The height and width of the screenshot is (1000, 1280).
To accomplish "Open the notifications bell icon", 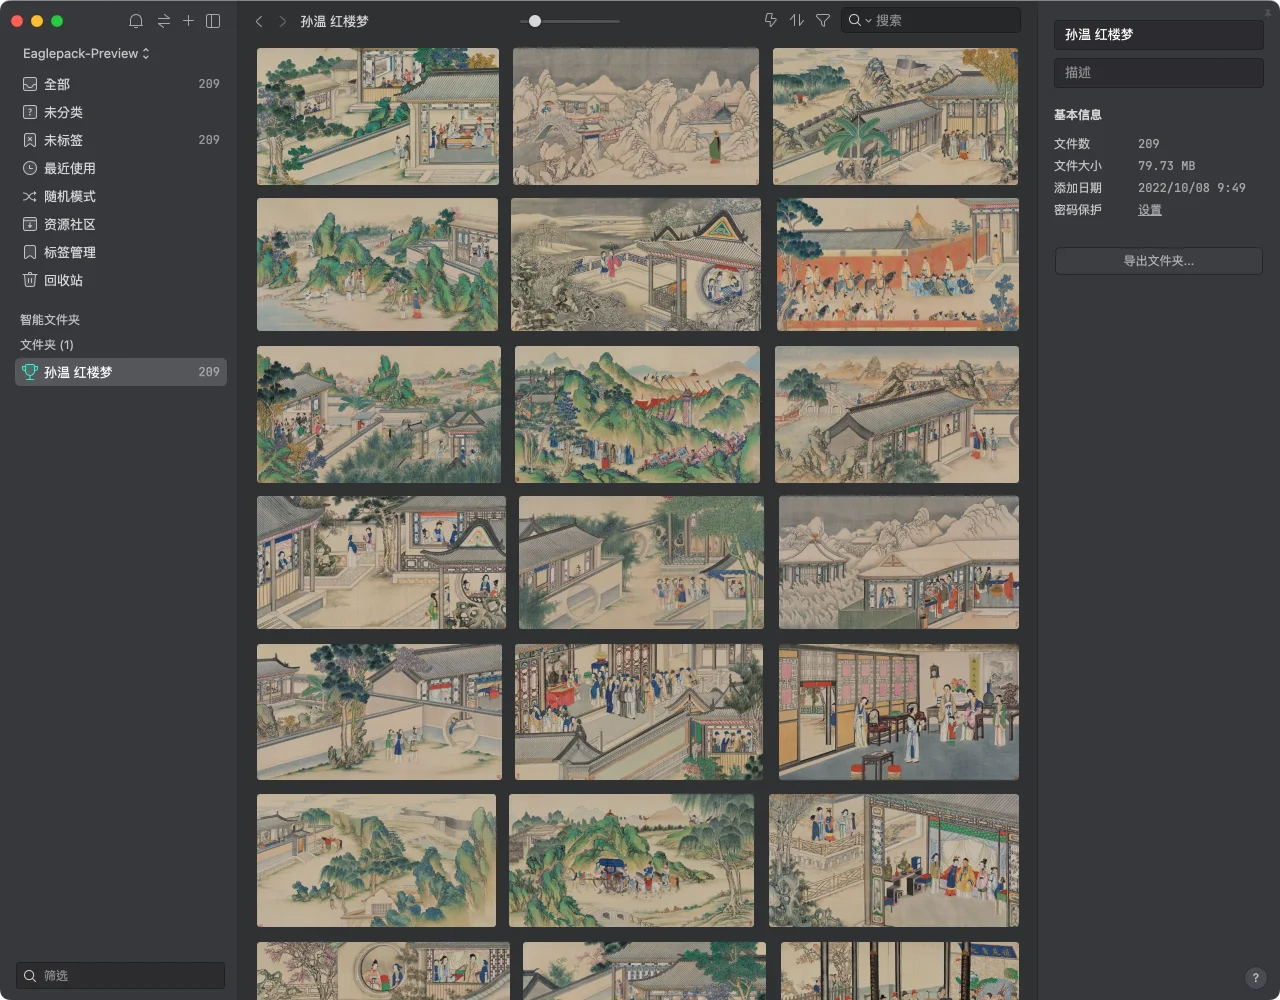I will [136, 21].
